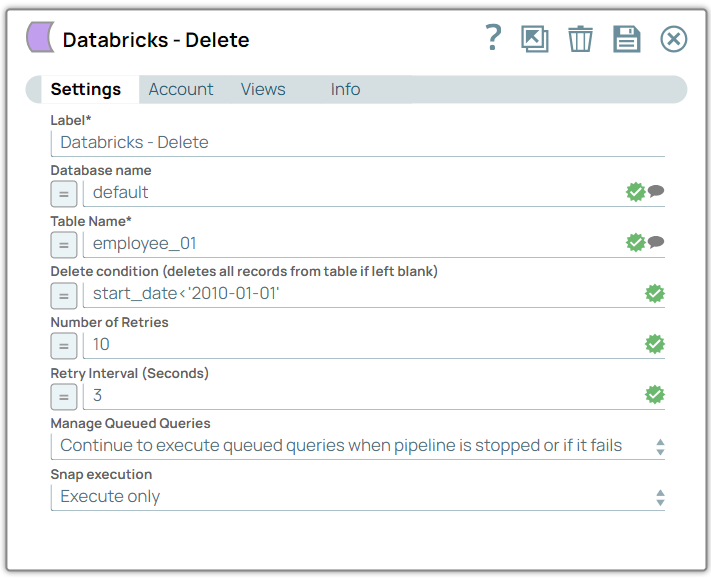Delete the snap with trash icon
Image resolution: width=711 pixels, height=579 pixels.
(580, 39)
